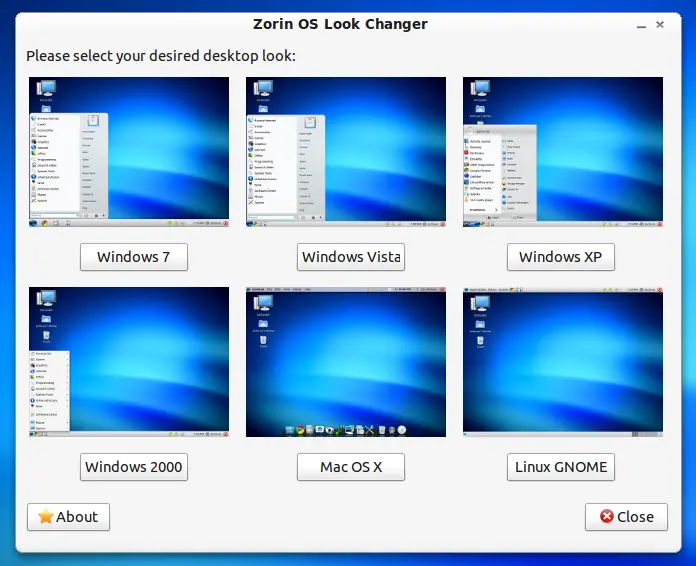
Task: Click the Linux GNOME preview thumbnail
Action: click(563, 362)
